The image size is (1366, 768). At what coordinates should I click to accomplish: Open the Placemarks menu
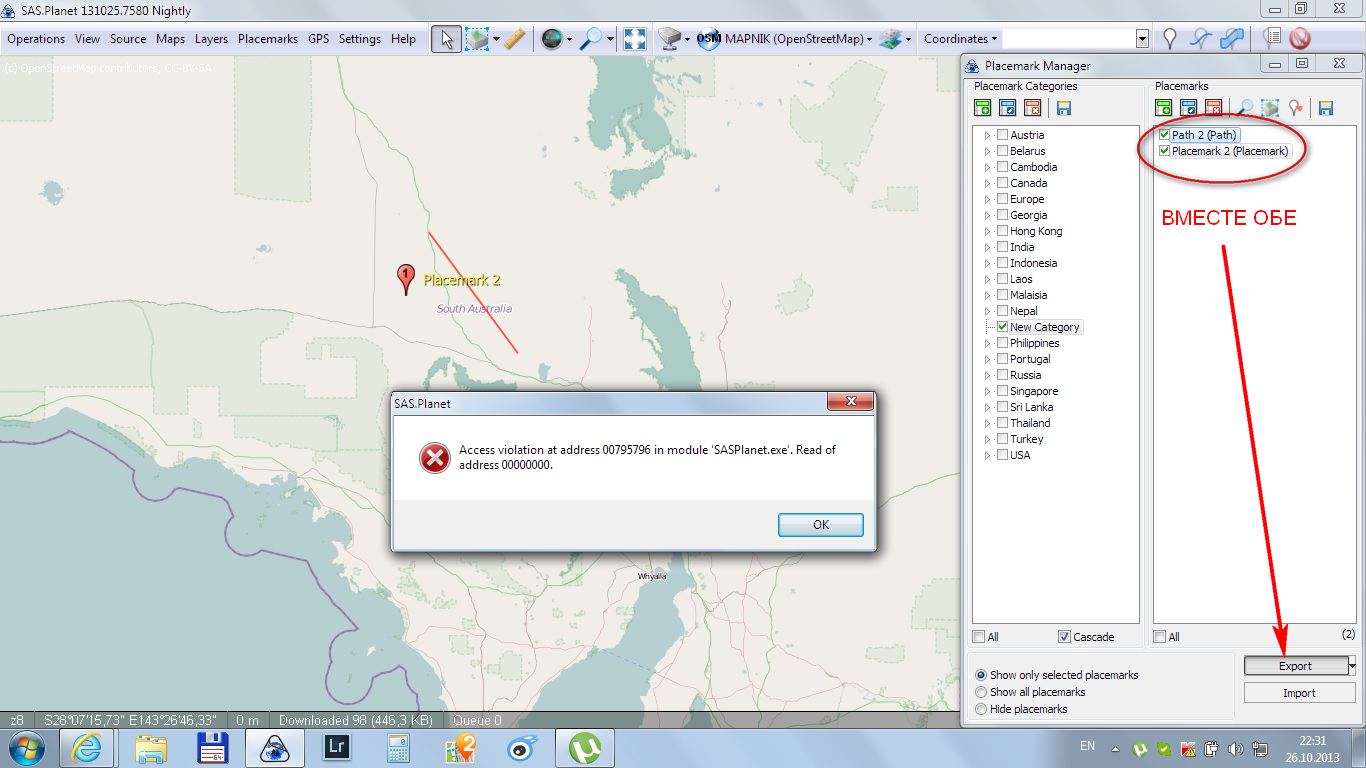pos(267,39)
